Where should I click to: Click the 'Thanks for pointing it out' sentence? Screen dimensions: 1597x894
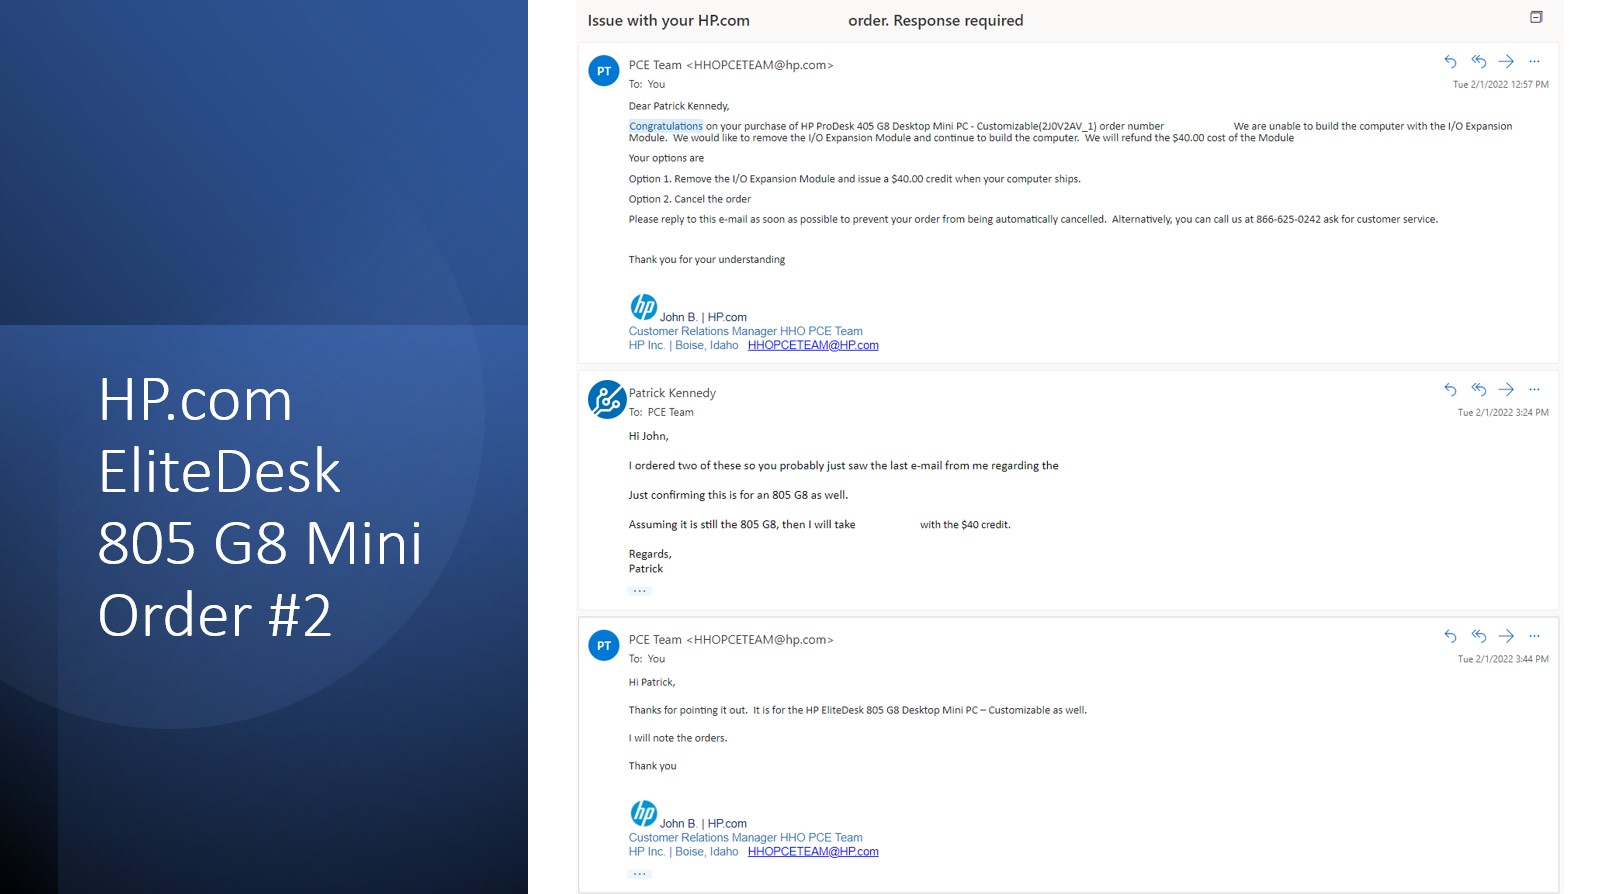[858, 710]
